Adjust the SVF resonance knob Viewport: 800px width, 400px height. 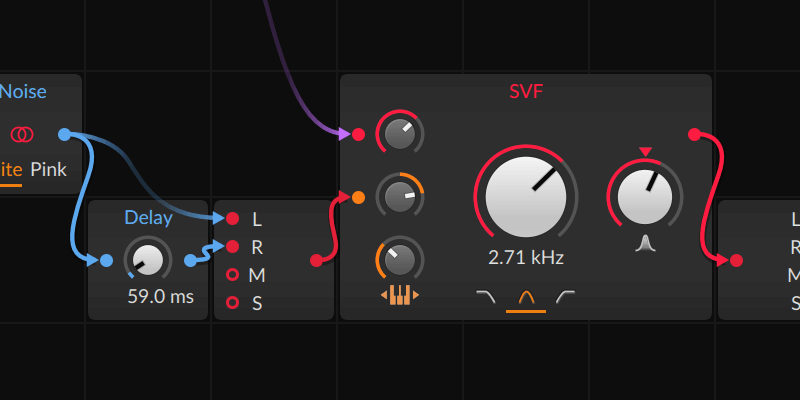pos(645,197)
